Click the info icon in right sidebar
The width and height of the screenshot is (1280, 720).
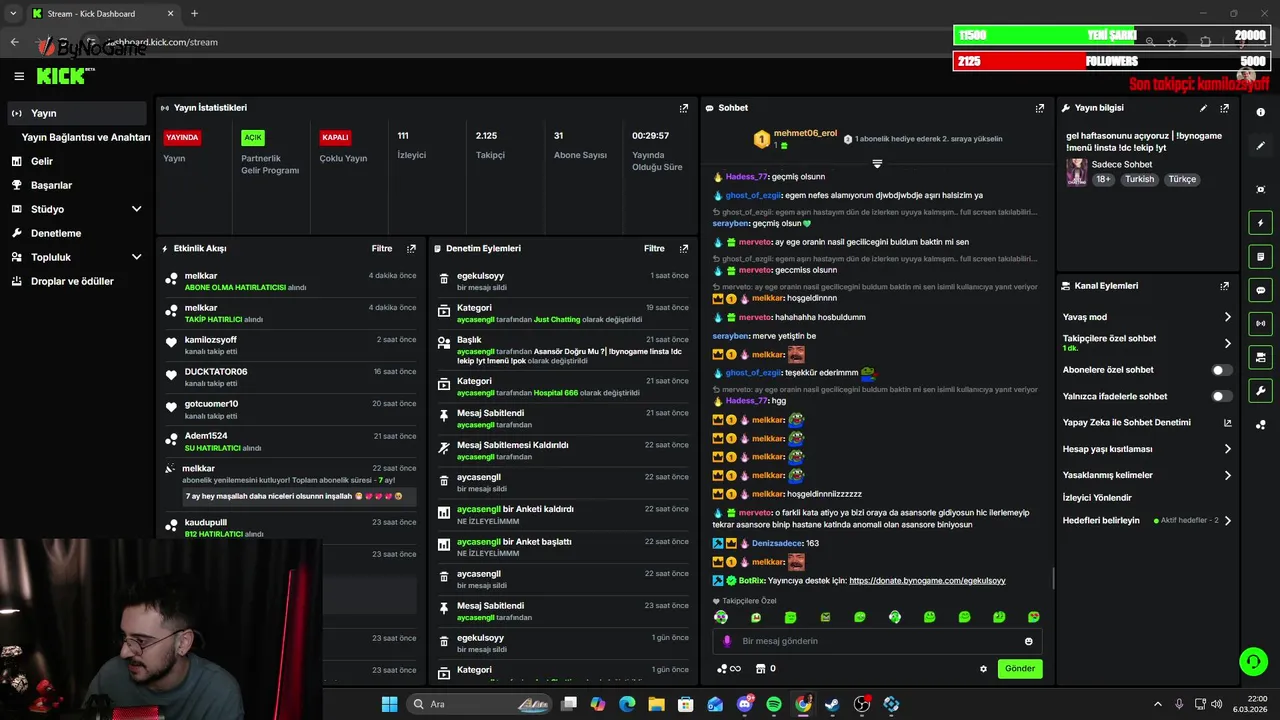click(x=1261, y=112)
